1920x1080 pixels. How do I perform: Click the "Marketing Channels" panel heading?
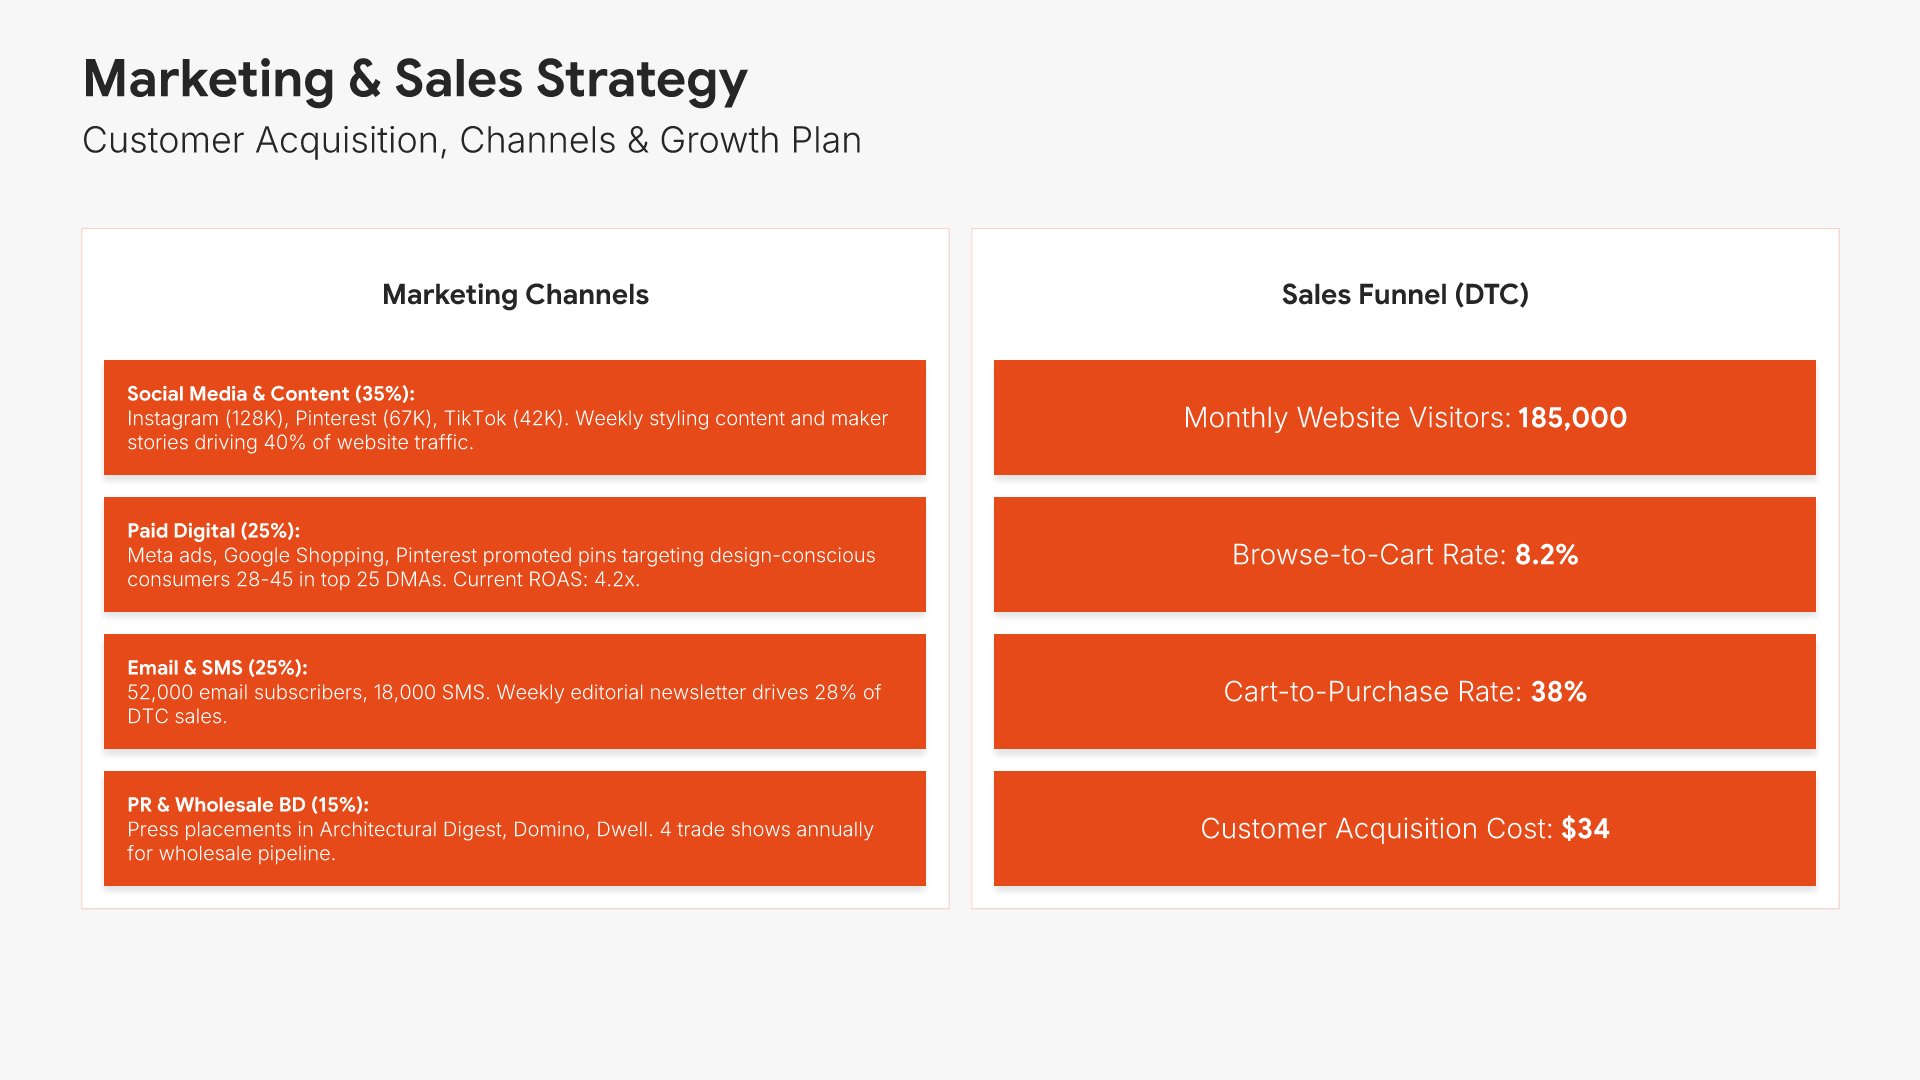pos(515,295)
